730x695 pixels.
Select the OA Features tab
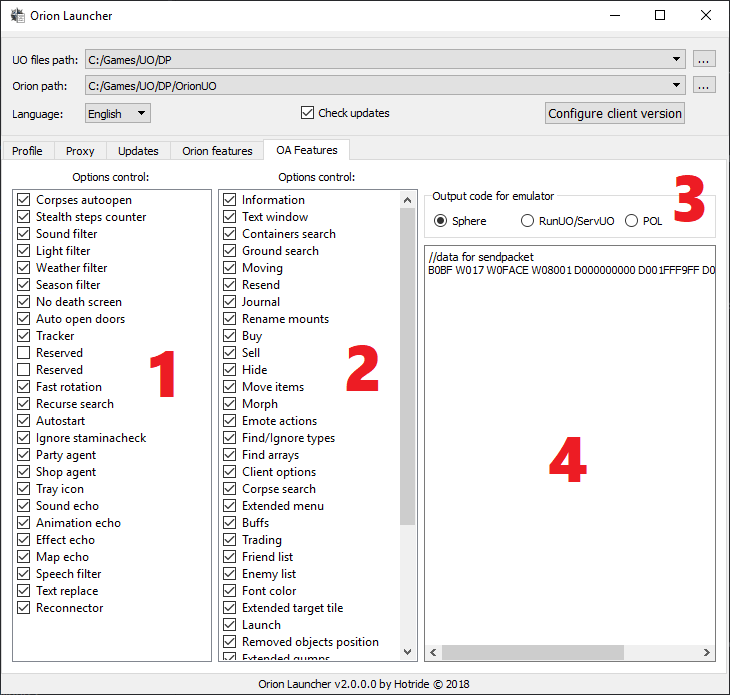[x=307, y=150]
